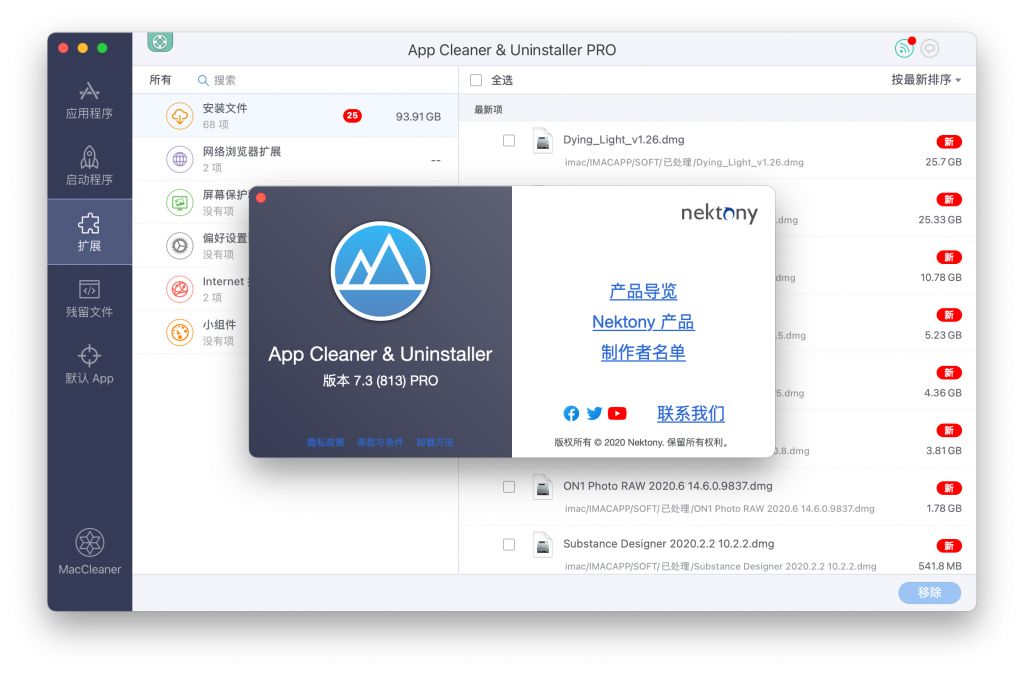Click the 25.7 GB size value

pos(943,162)
